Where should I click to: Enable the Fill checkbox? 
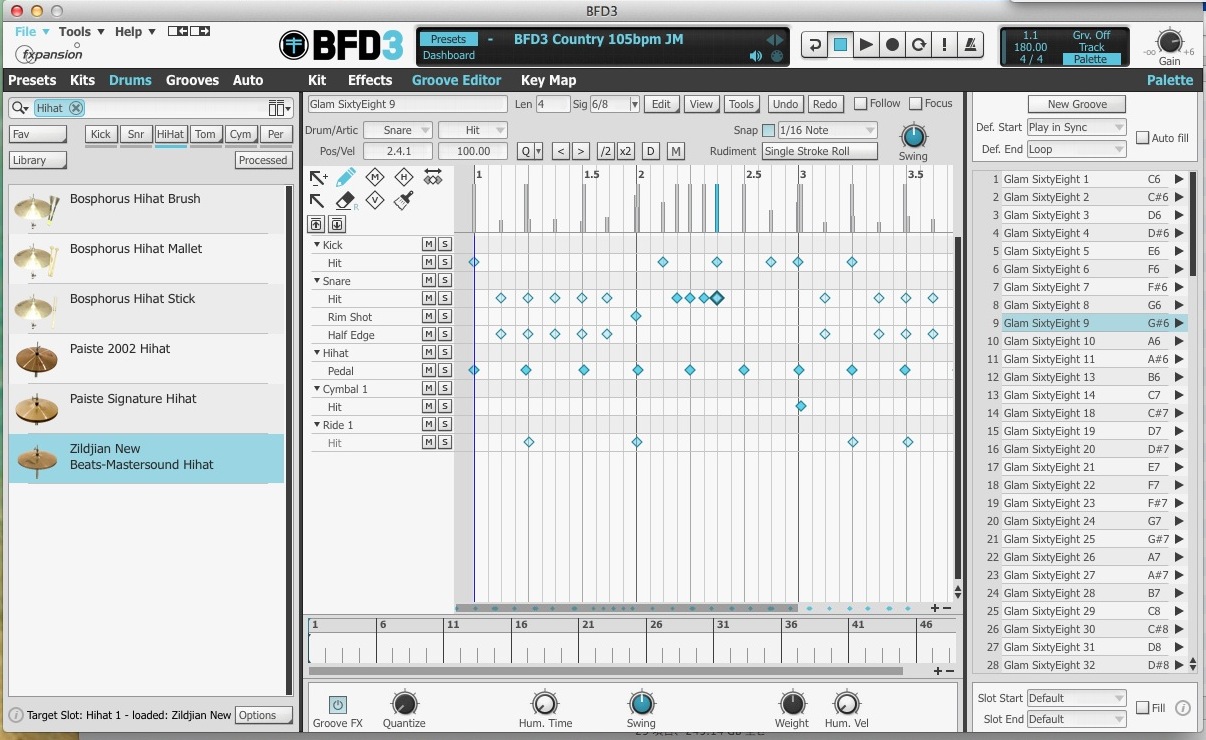tap(1143, 708)
